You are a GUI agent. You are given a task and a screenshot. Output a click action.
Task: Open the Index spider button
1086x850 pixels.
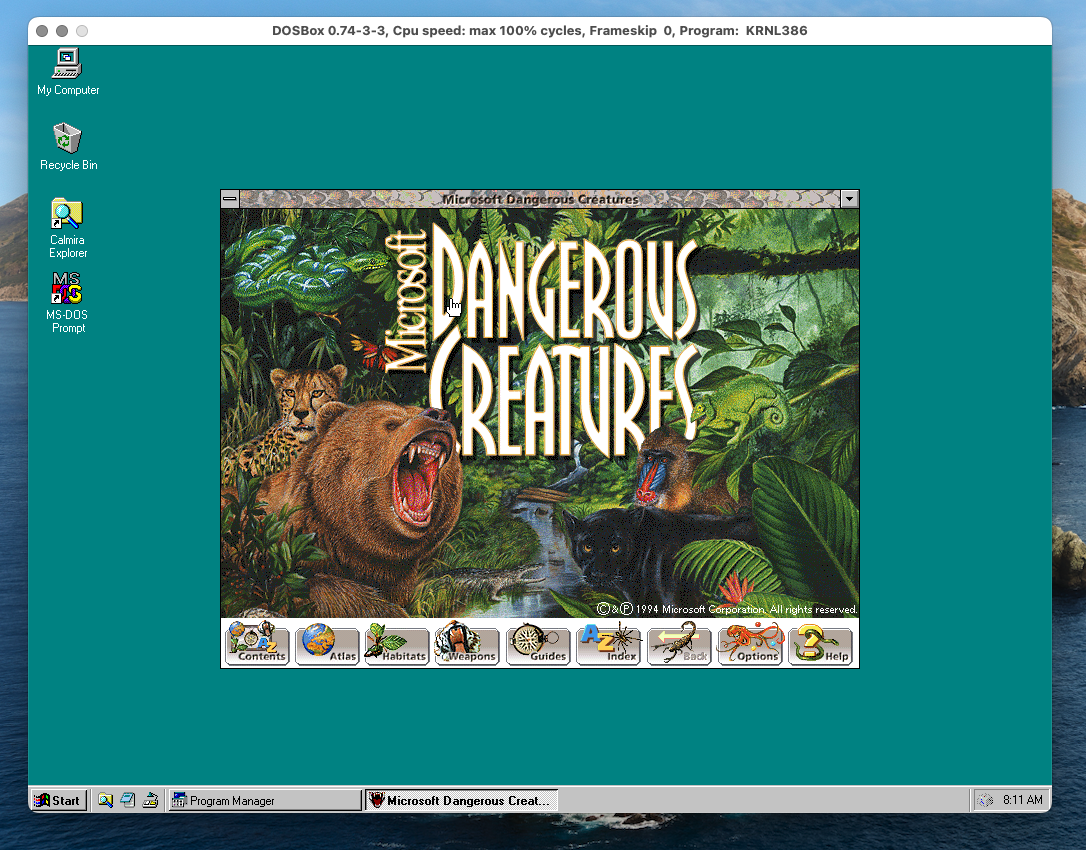point(609,644)
